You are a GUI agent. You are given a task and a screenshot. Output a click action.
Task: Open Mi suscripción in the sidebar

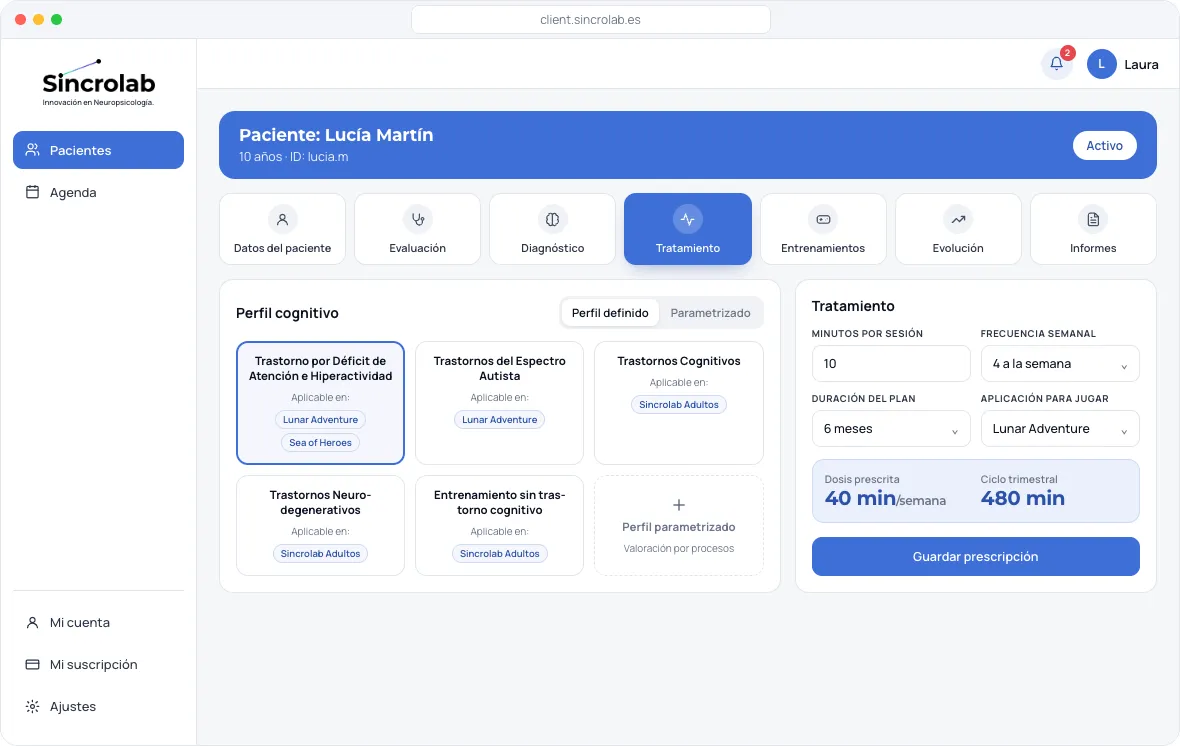99,665
